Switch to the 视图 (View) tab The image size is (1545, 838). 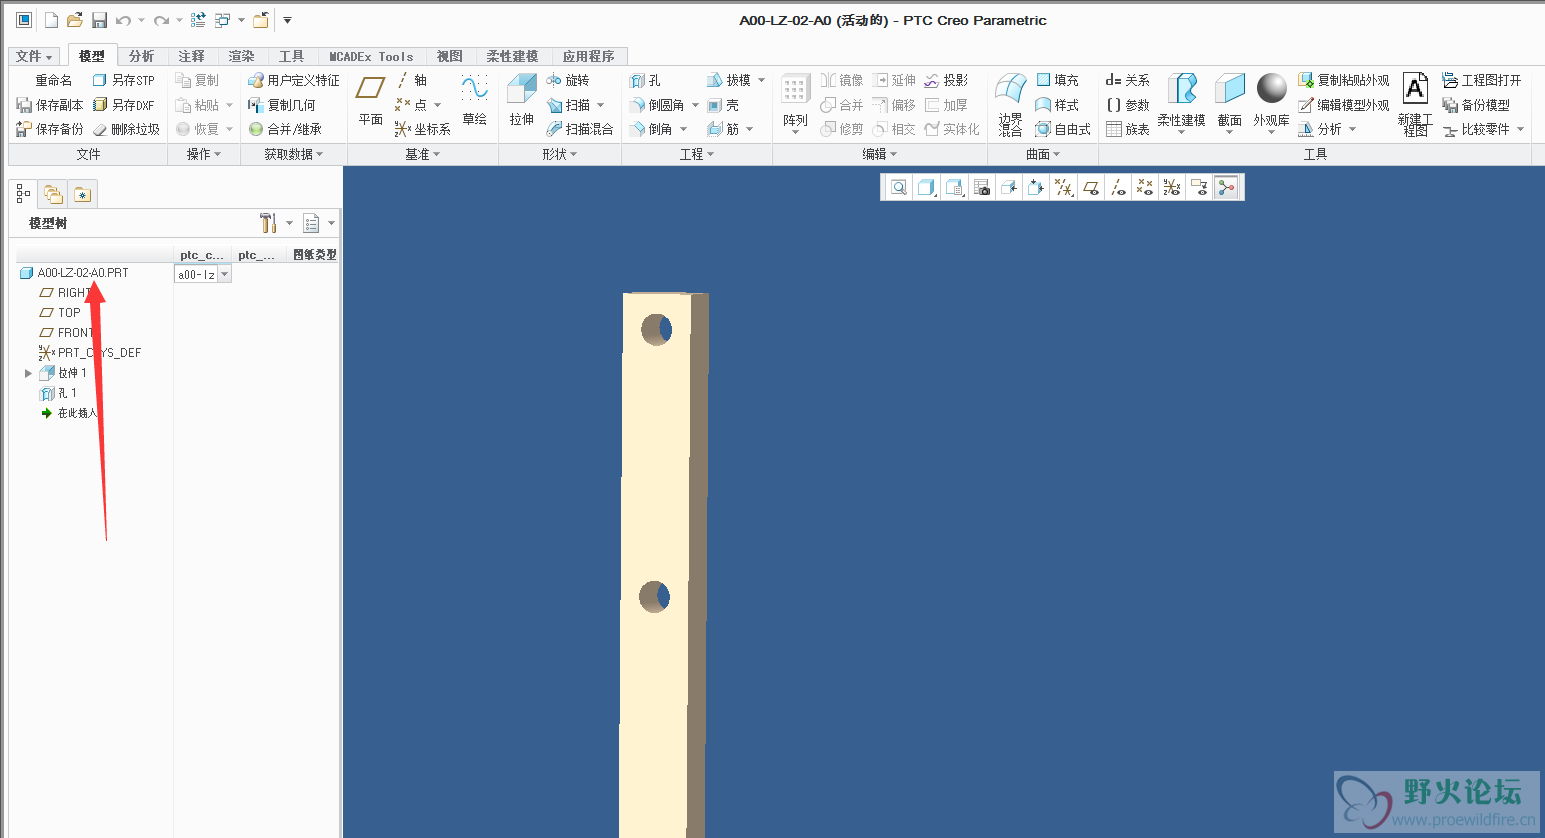tap(450, 56)
